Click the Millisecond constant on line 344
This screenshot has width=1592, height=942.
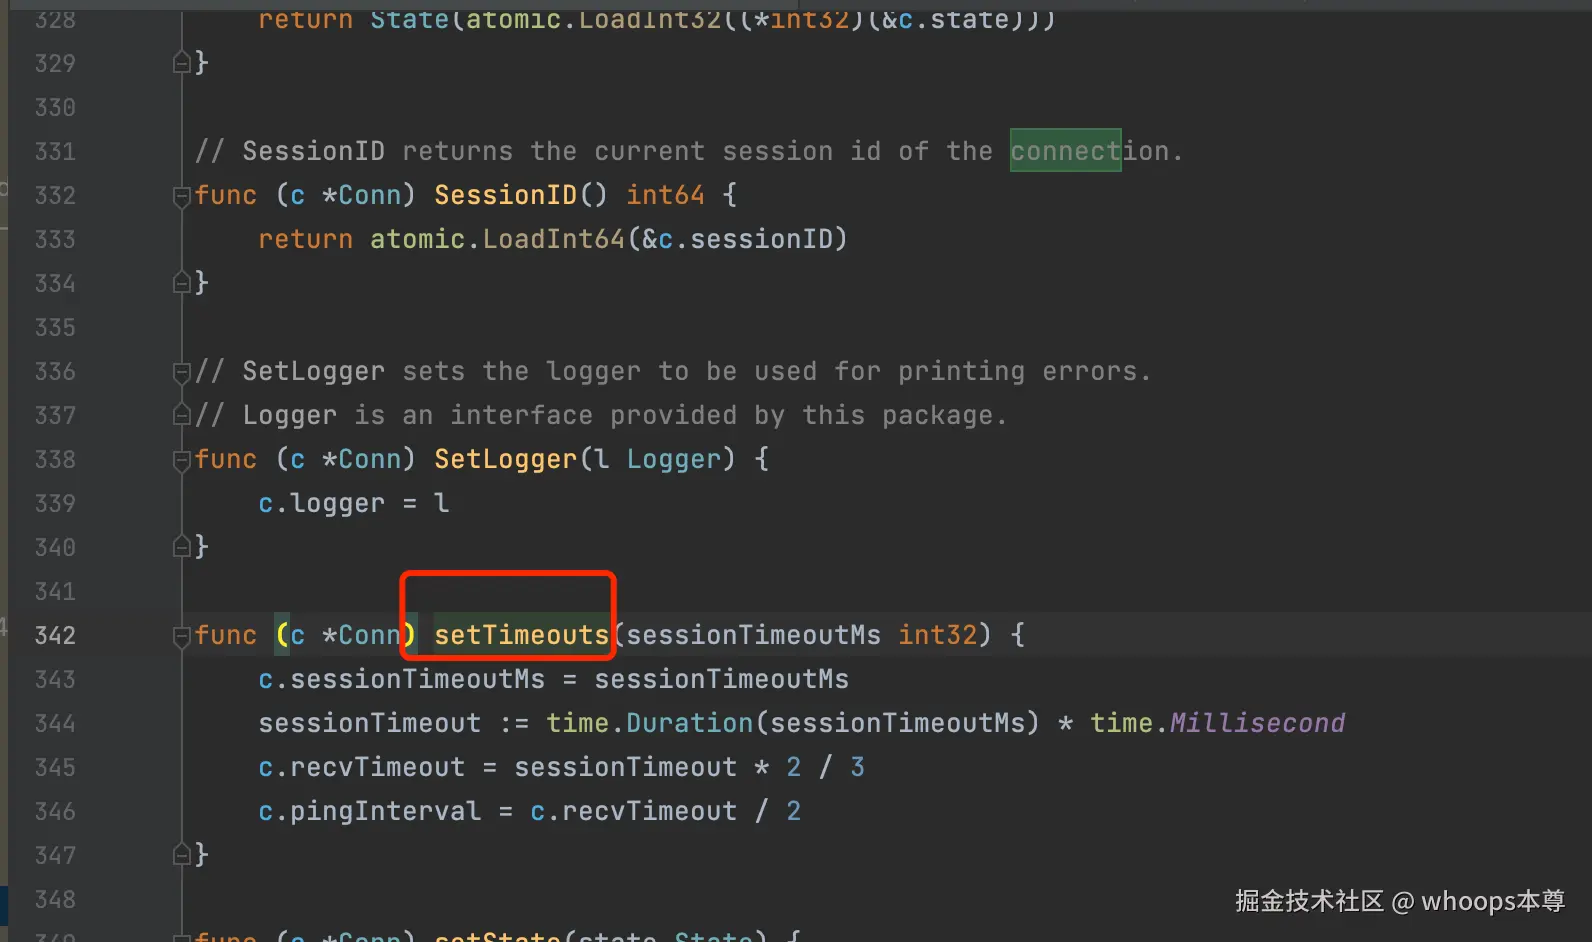(x=1257, y=723)
